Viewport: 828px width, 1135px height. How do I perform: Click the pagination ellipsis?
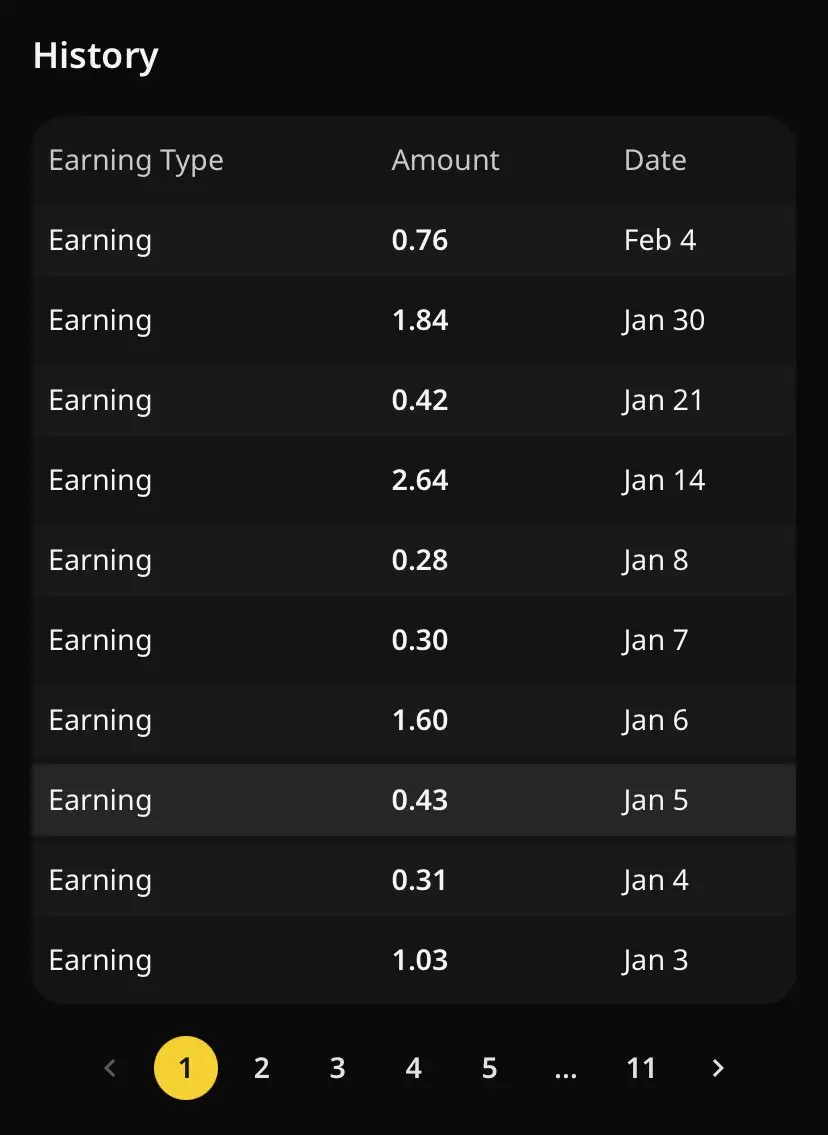click(565, 1070)
